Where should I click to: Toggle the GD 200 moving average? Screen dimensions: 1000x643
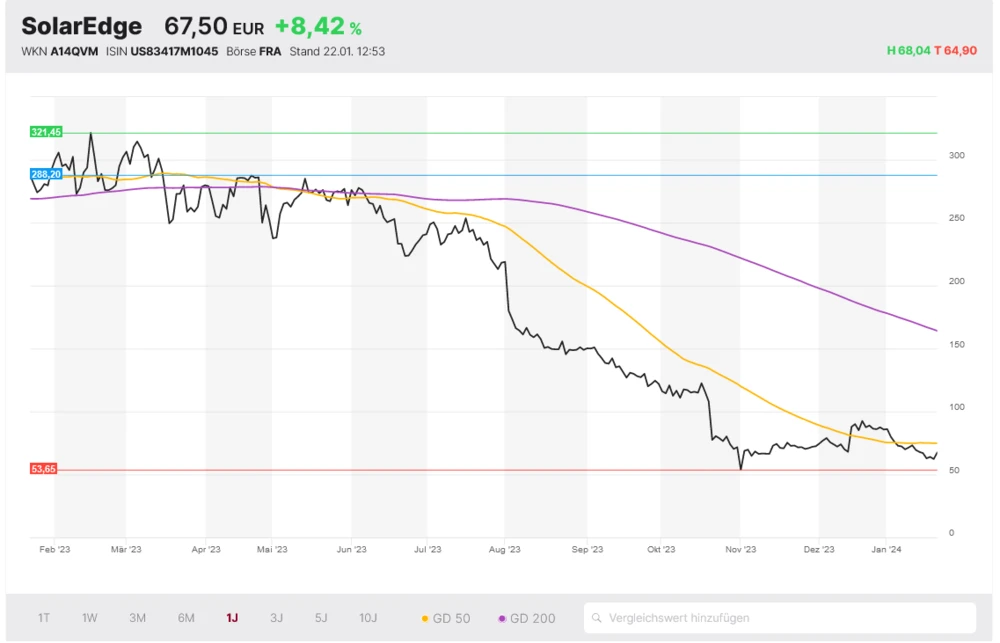[526, 618]
